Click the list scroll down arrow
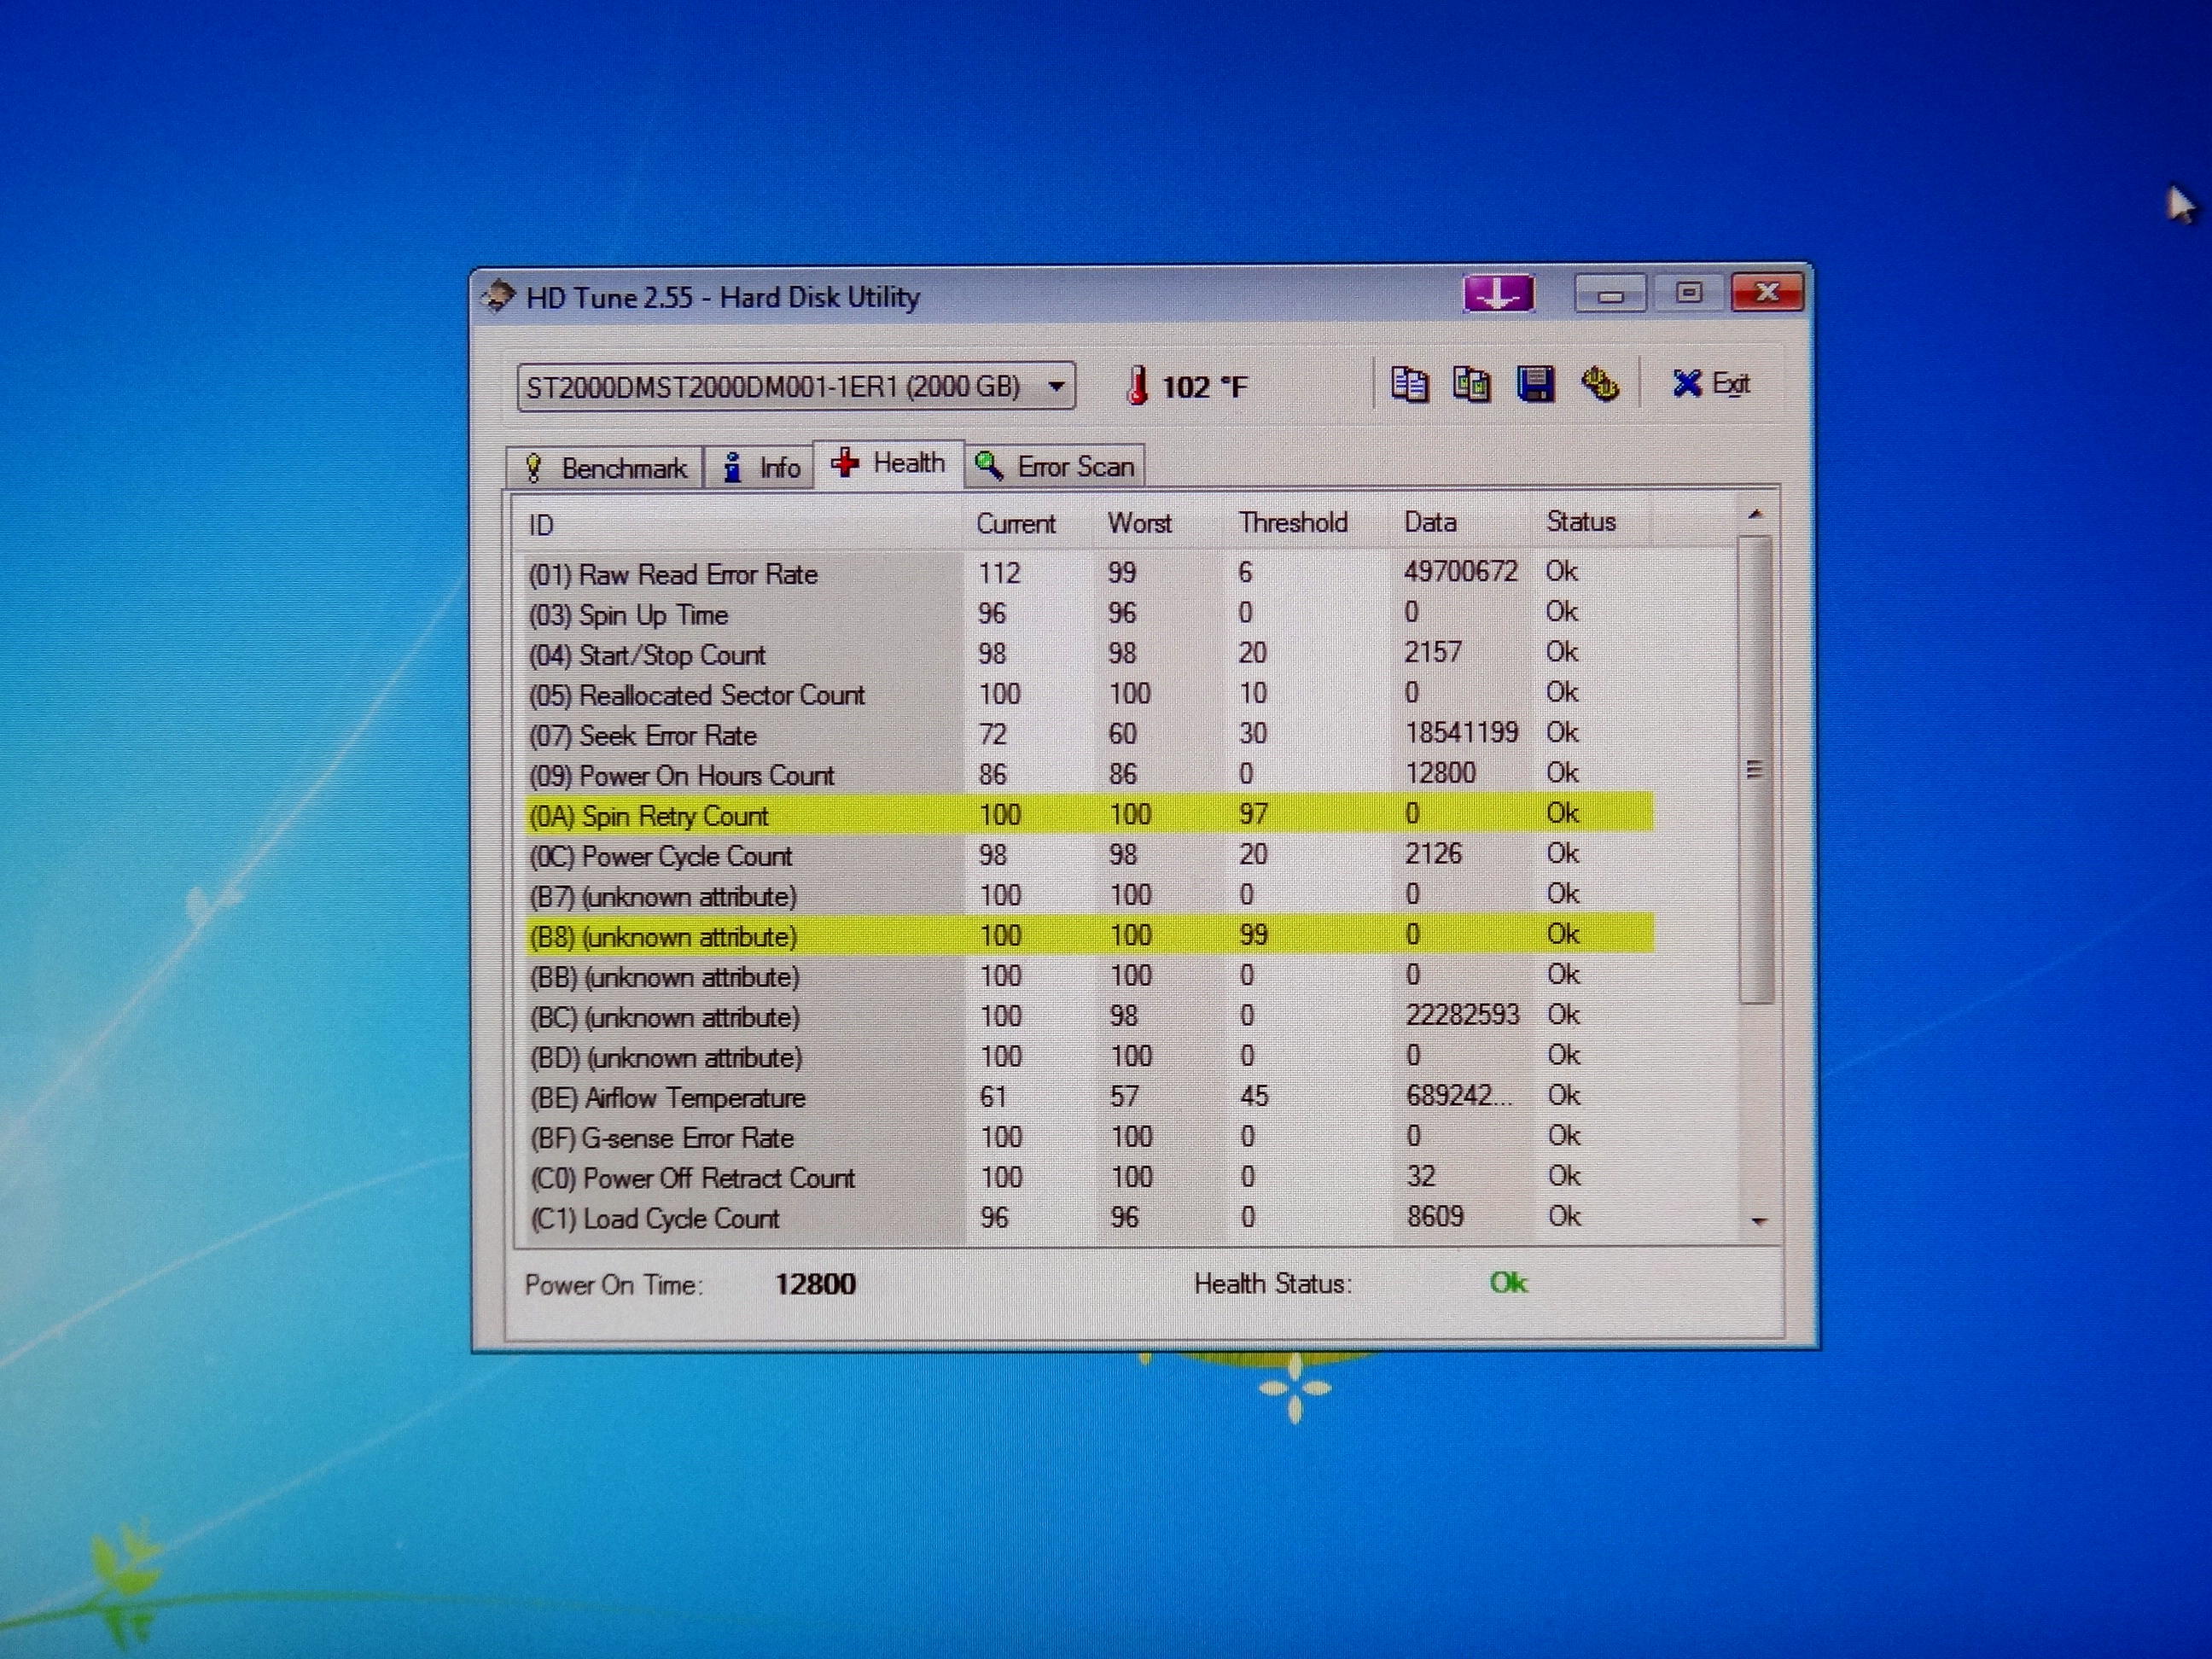Image resolution: width=2212 pixels, height=1659 pixels. click(x=1760, y=1221)
